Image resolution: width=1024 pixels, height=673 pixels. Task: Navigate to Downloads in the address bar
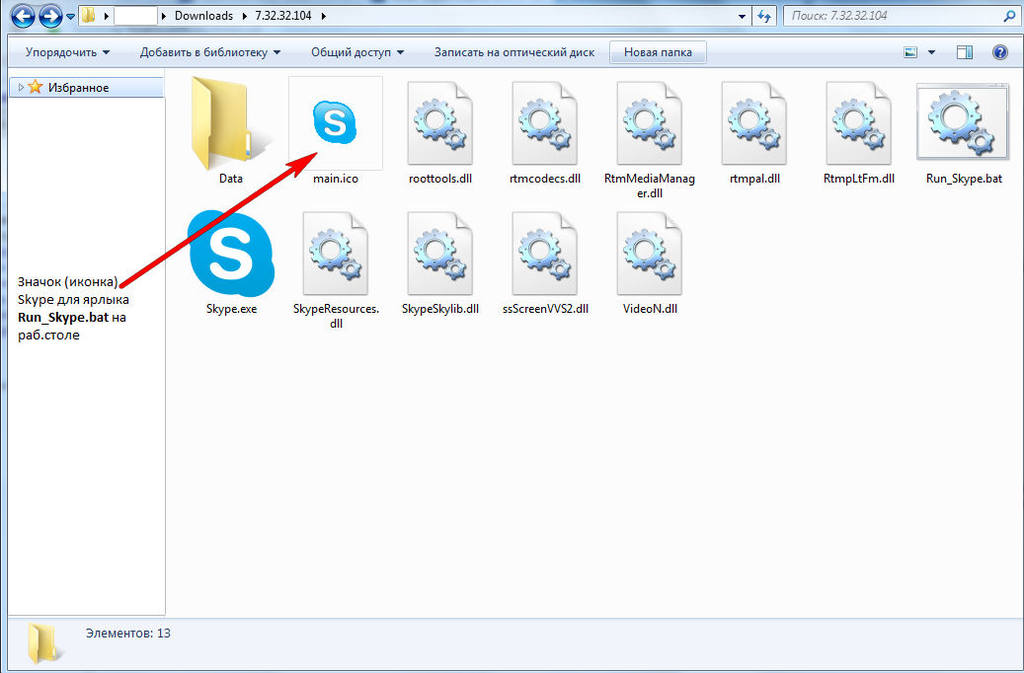pos(204,16)
